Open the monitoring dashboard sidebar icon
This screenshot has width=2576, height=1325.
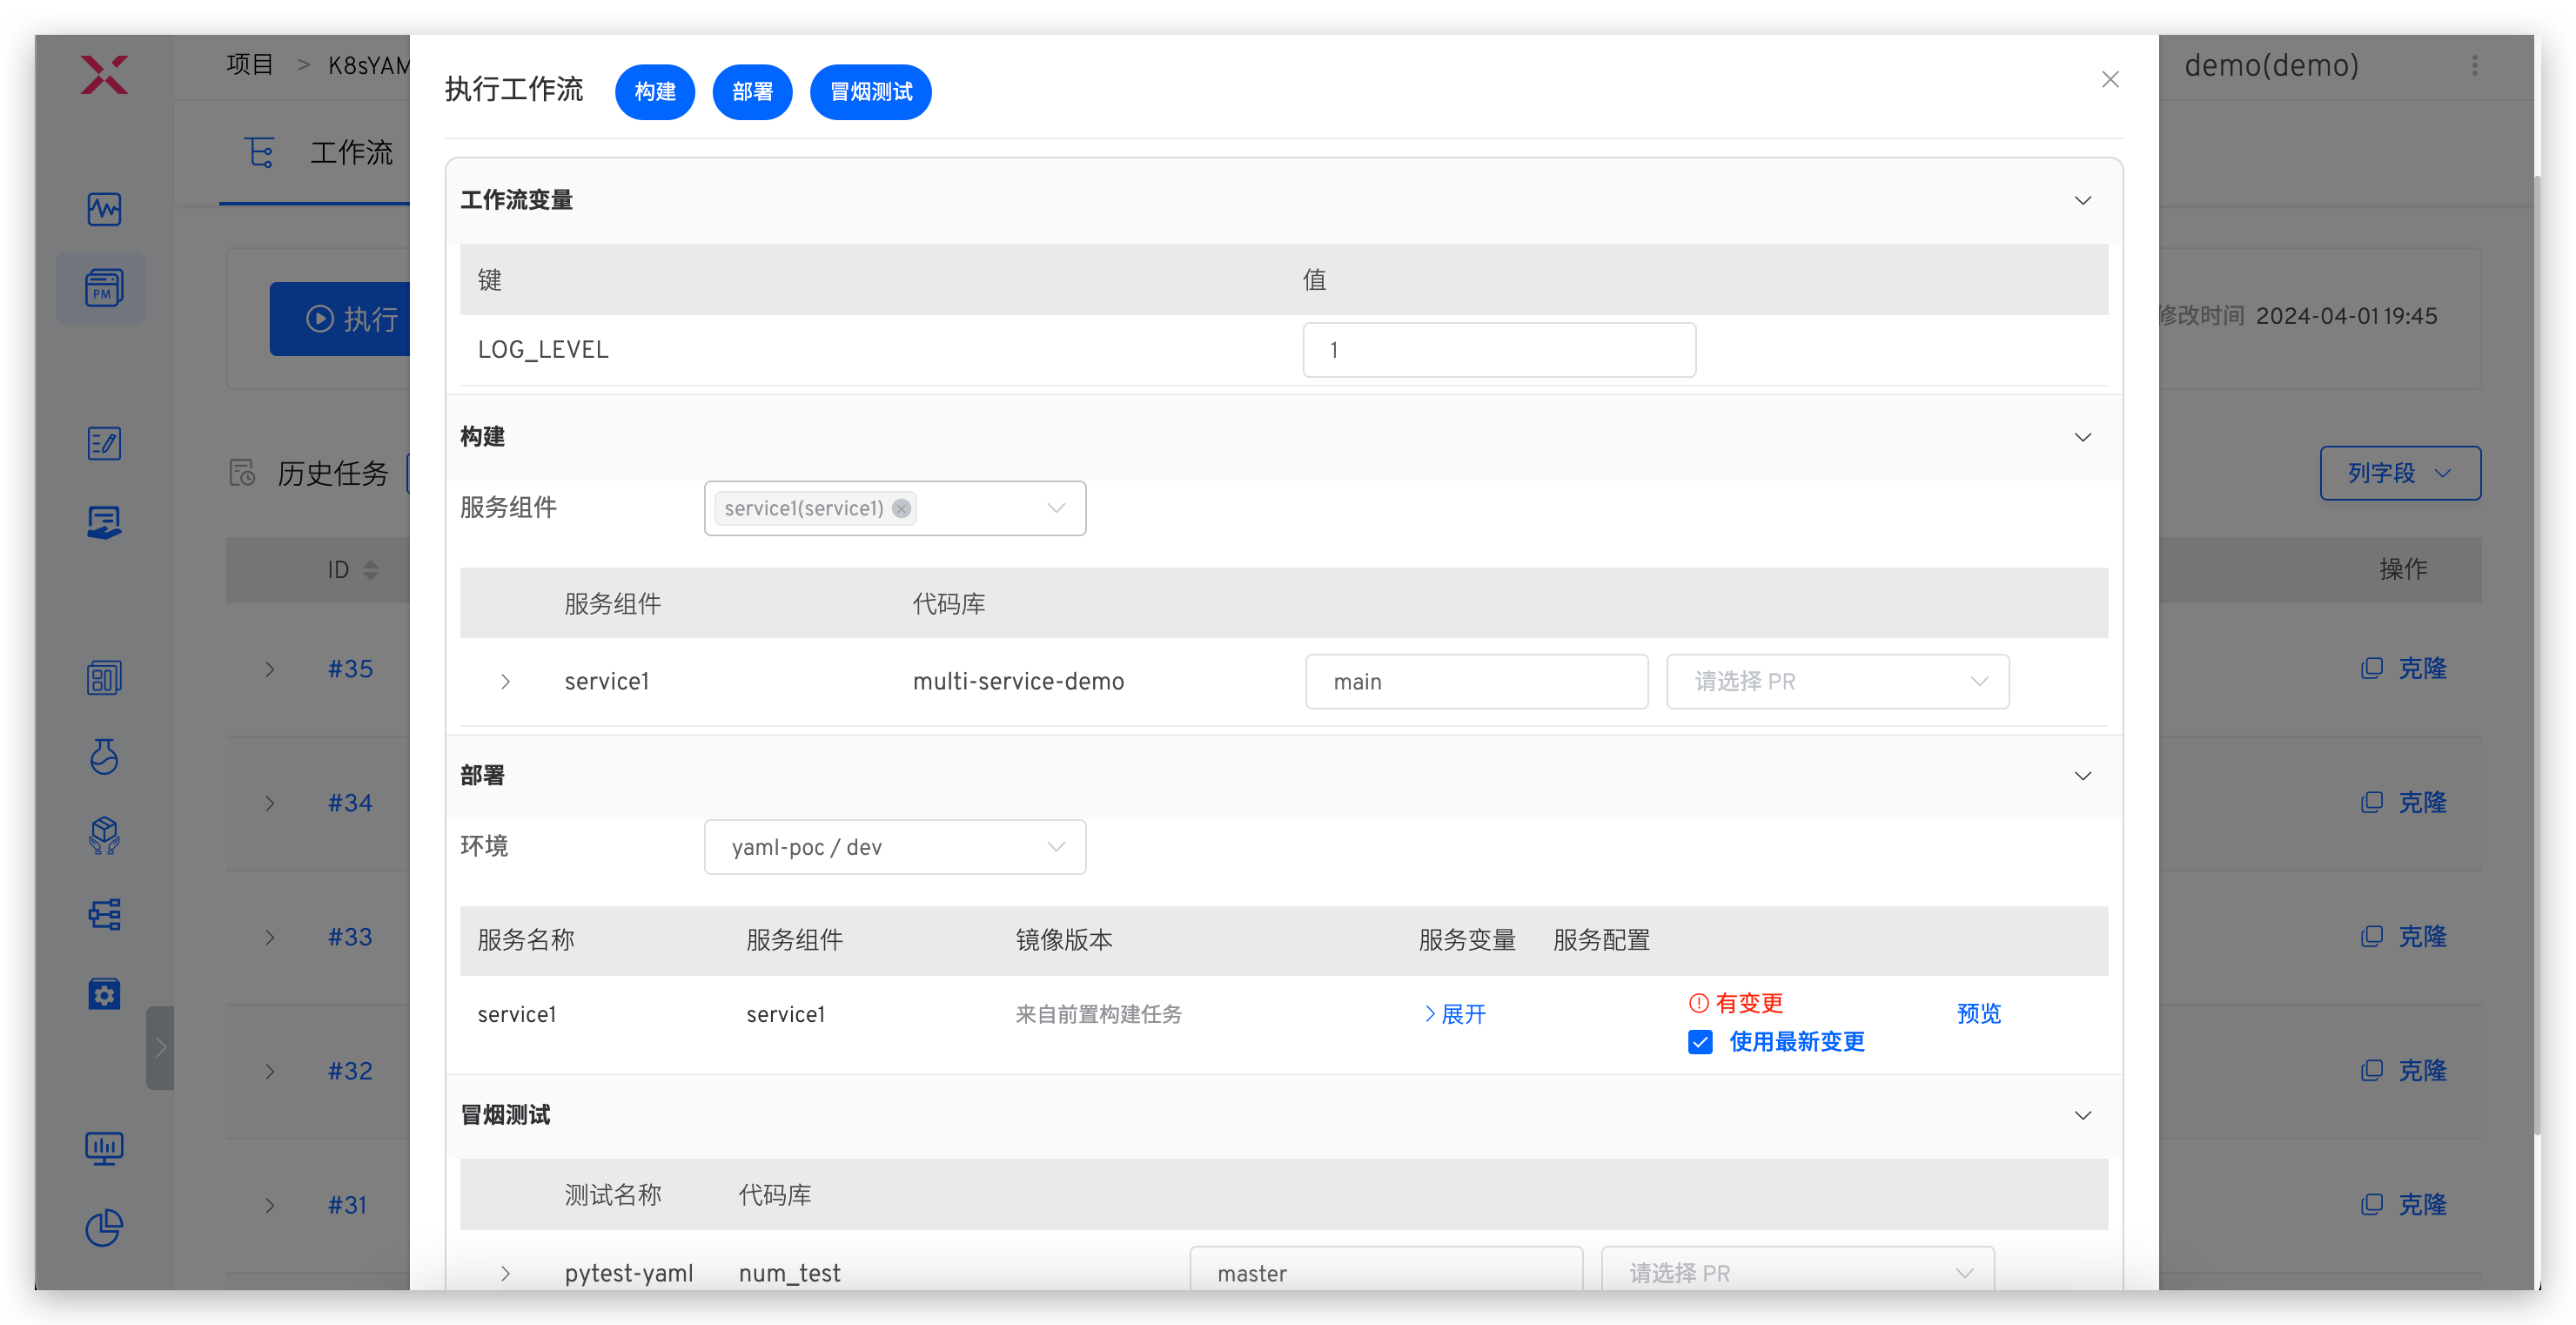104,209
